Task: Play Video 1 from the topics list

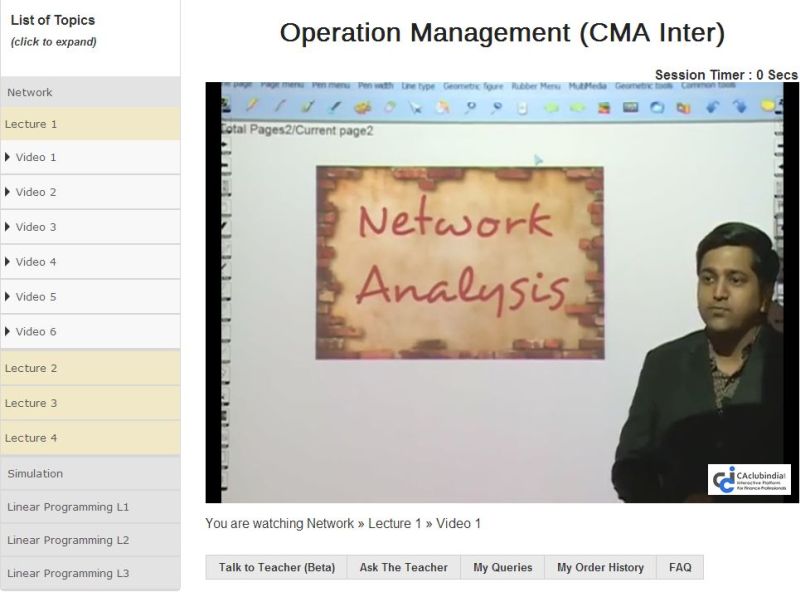Action: 36,158
